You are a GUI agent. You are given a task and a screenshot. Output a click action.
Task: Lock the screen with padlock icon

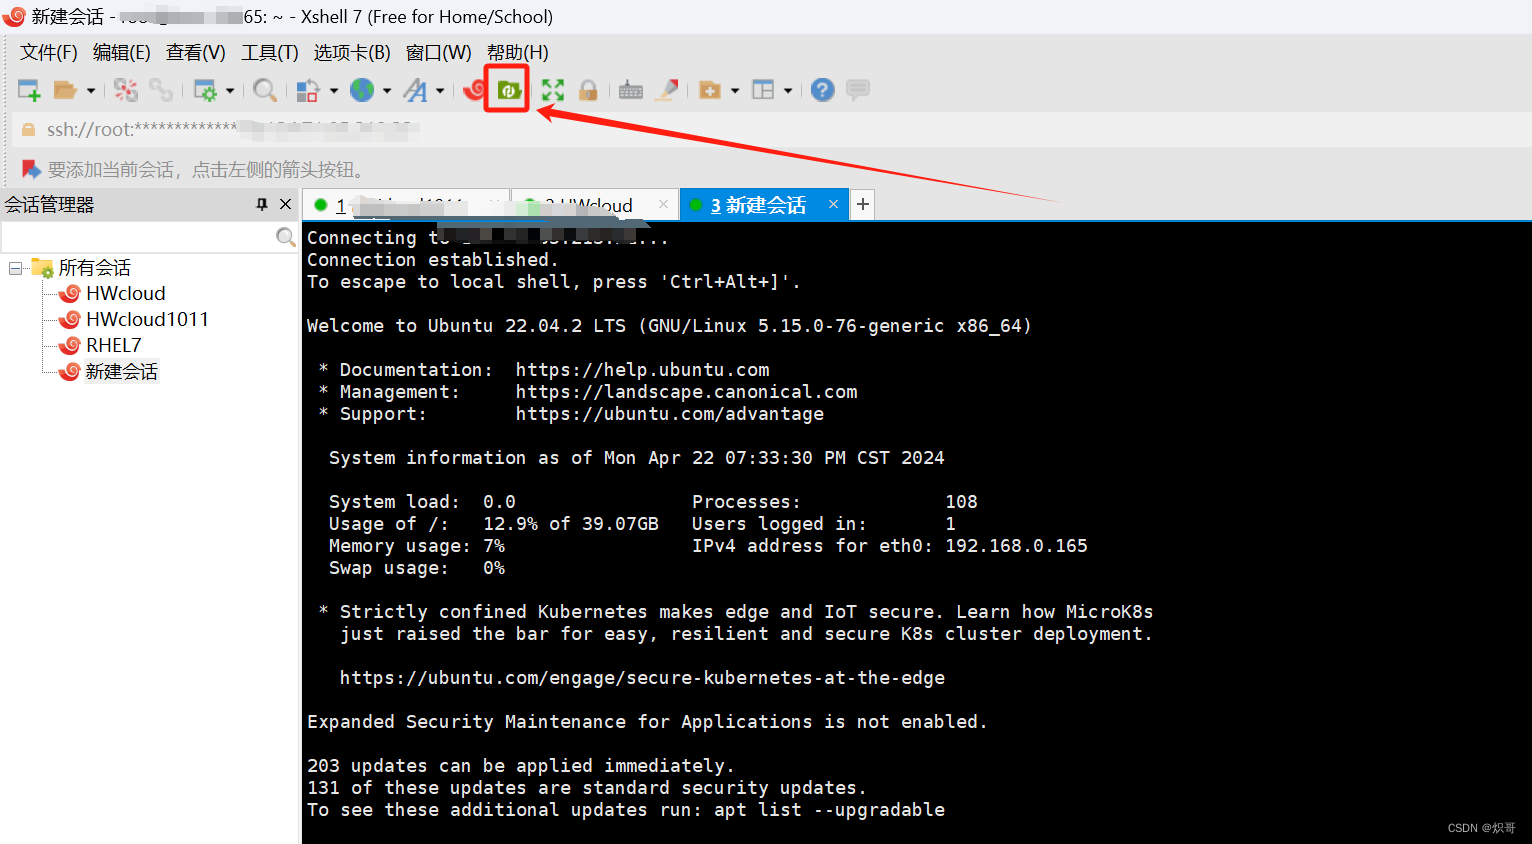(588, 90)
